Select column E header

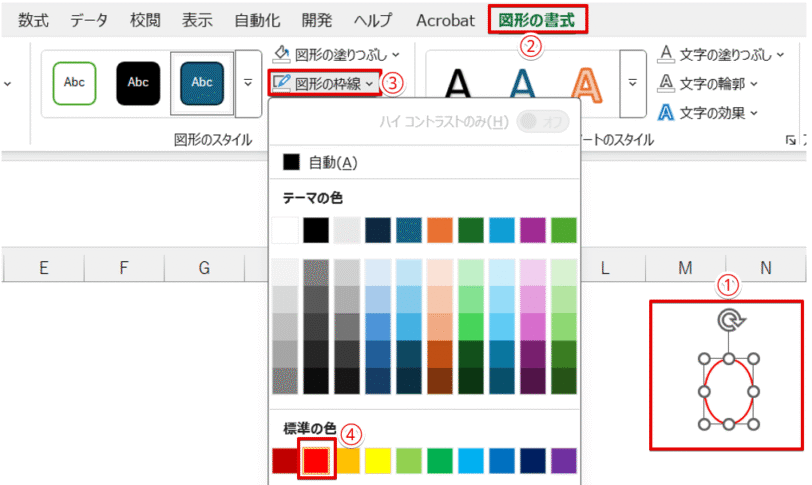[x=44, y=268]
